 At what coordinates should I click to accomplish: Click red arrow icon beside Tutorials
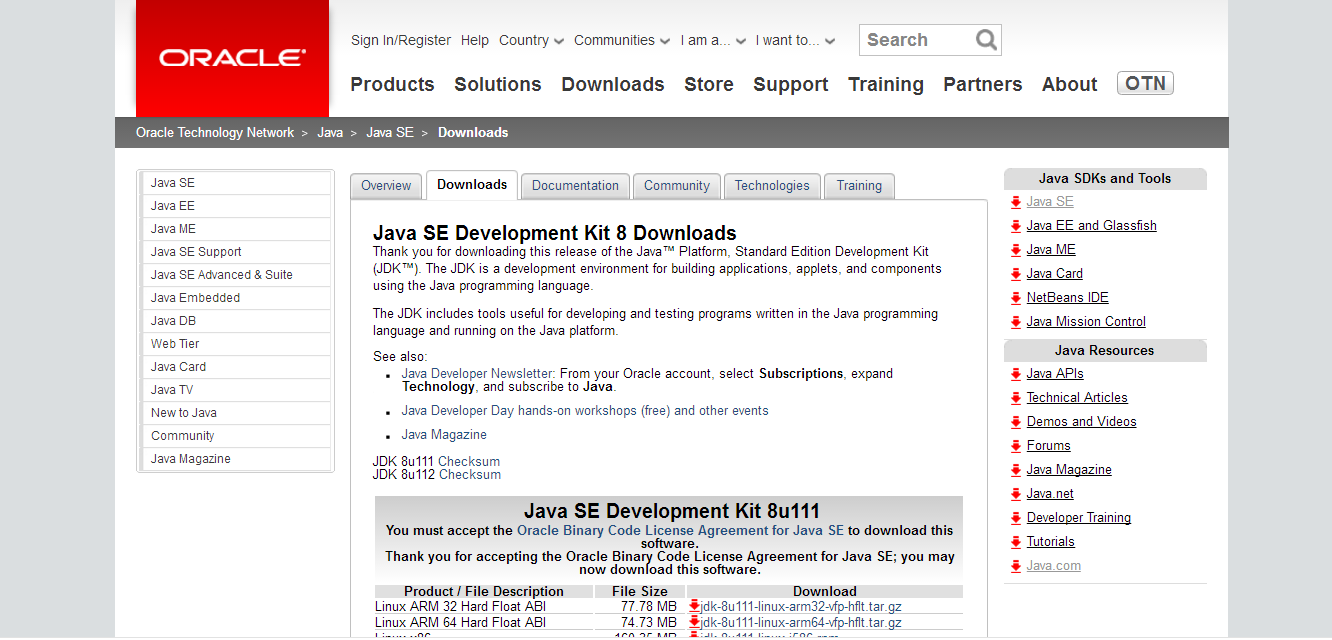click(x=1016, y=542)
